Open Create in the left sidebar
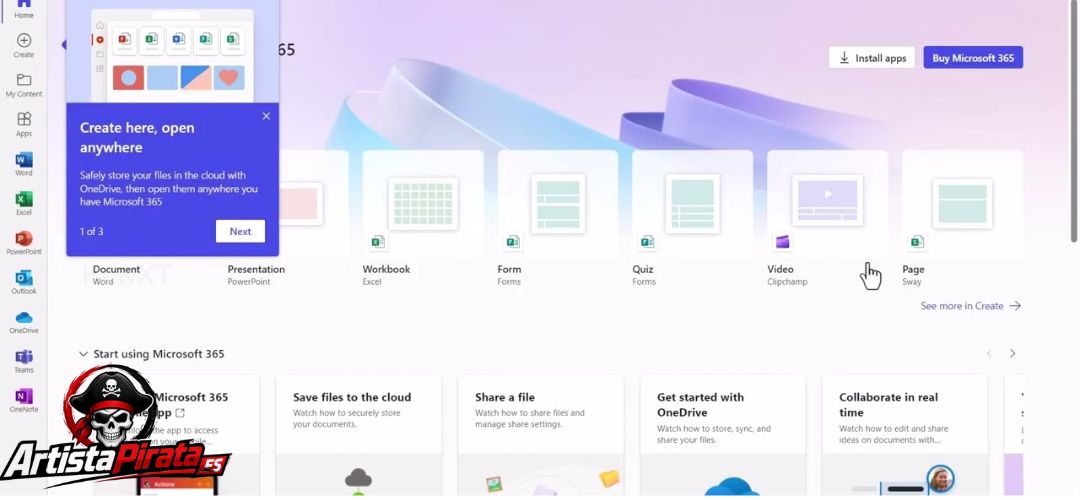This screenshot has width=1080, height=500. (23, 45)
